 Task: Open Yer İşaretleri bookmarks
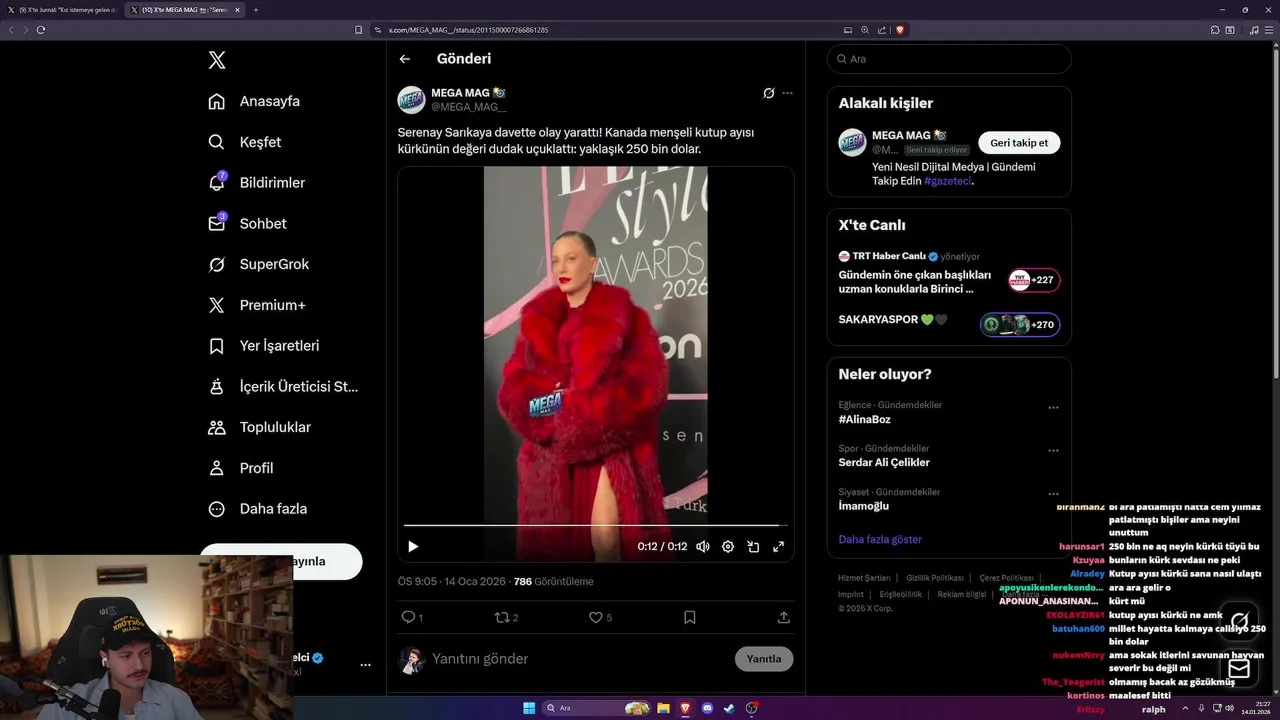[264, 346]
